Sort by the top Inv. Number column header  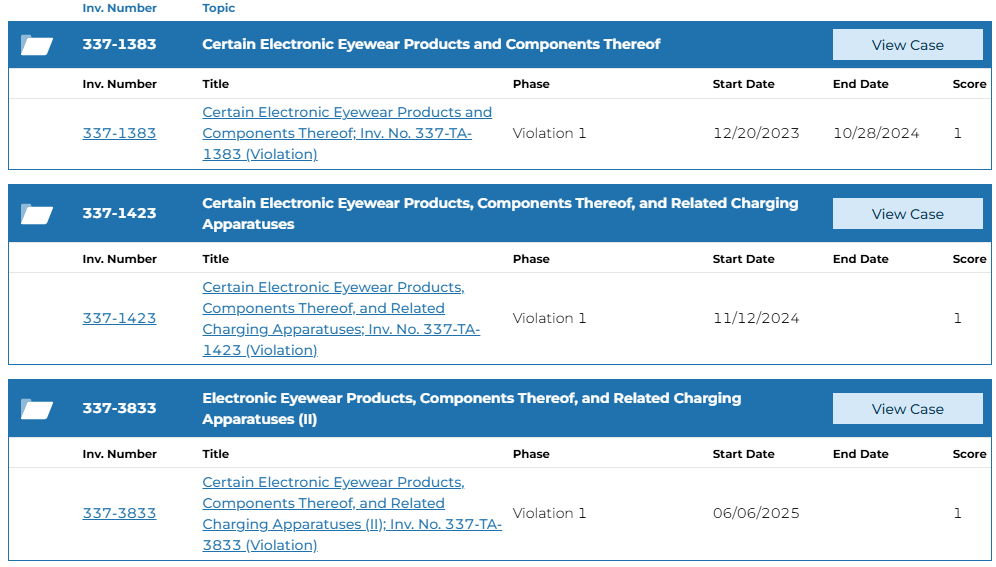coord(119,8)
